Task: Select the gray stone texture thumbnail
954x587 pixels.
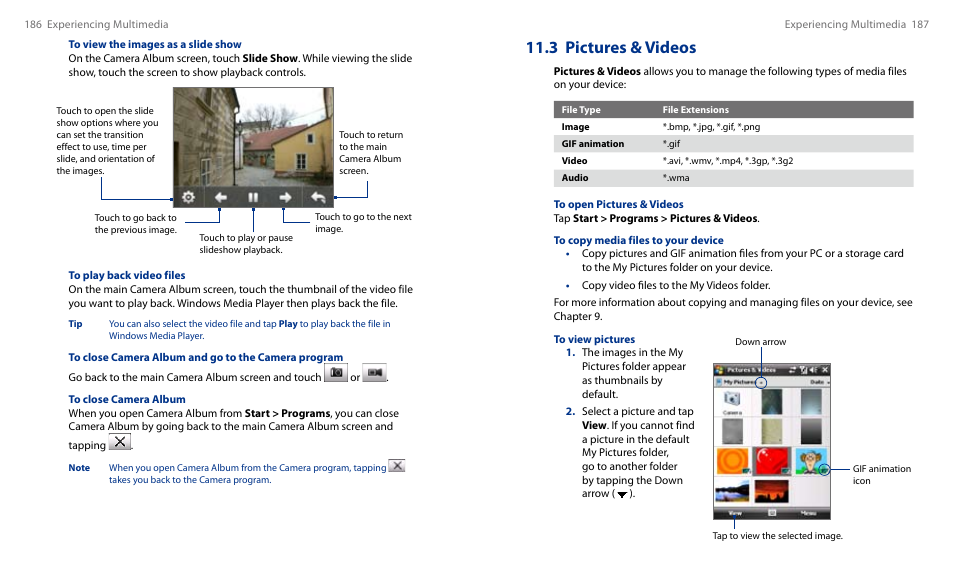Action: [x=733, y=431]
